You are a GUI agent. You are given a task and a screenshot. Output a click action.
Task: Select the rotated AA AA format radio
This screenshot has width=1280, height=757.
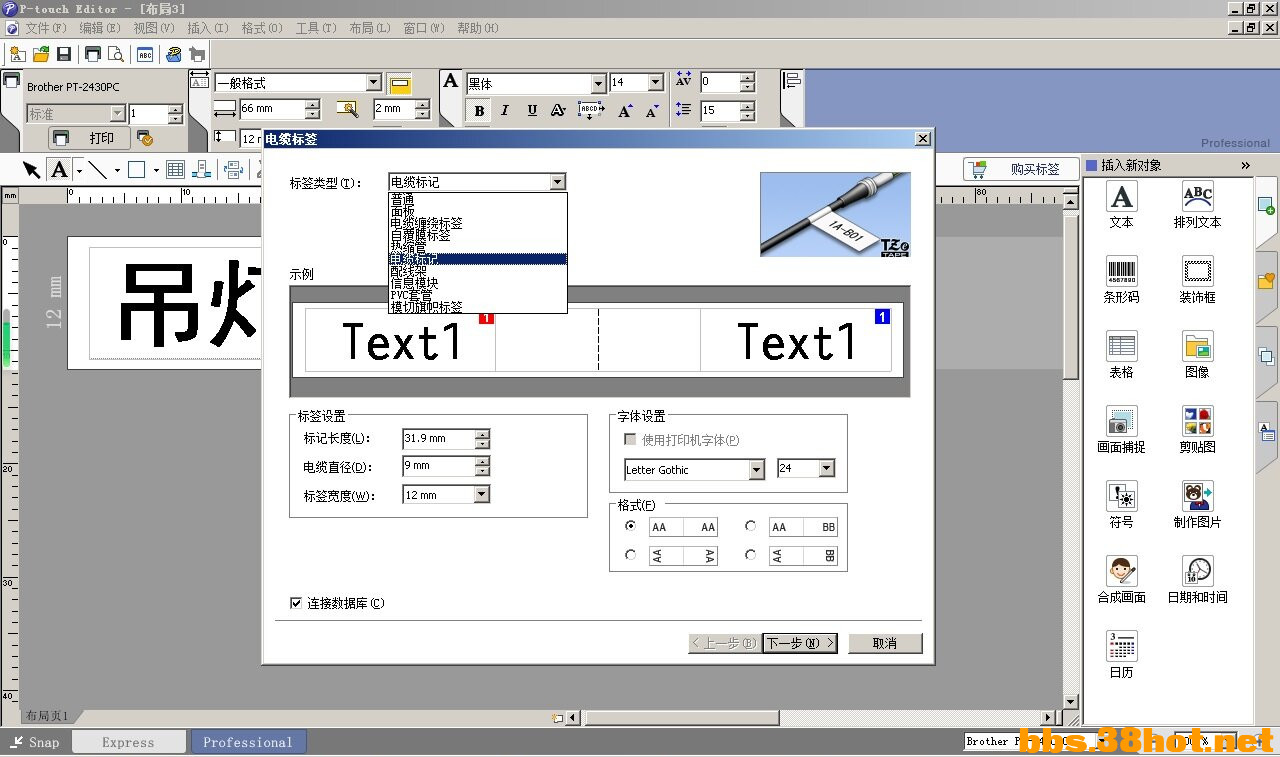coord(630,555)
